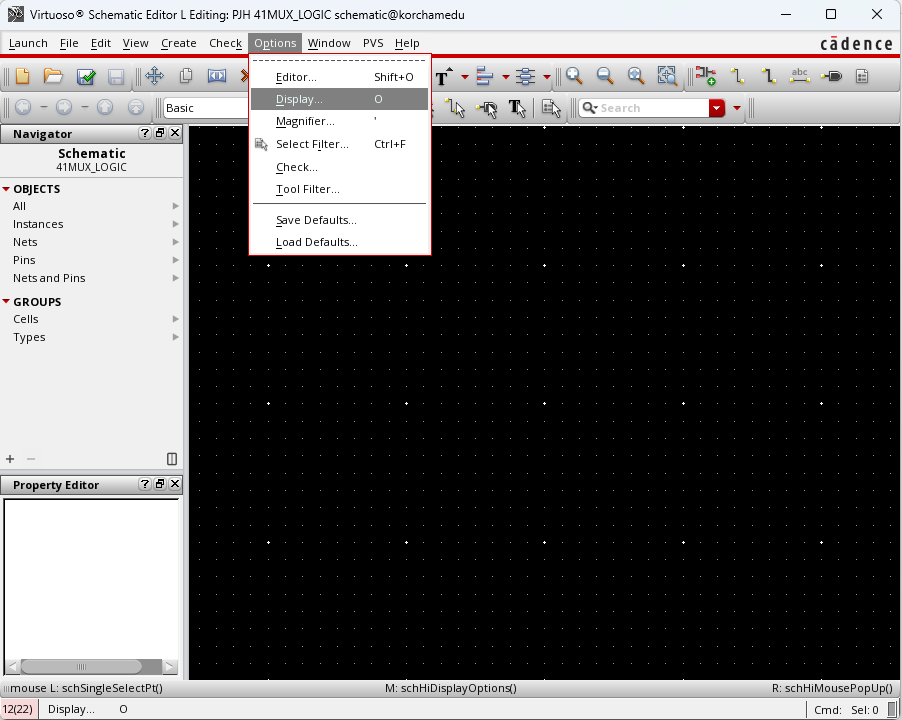The width and height of the screenshot is (902, 720).
Task: Click the Distribute objects toolbar icon
Action: pyautogui.click(x=525, y=76)
